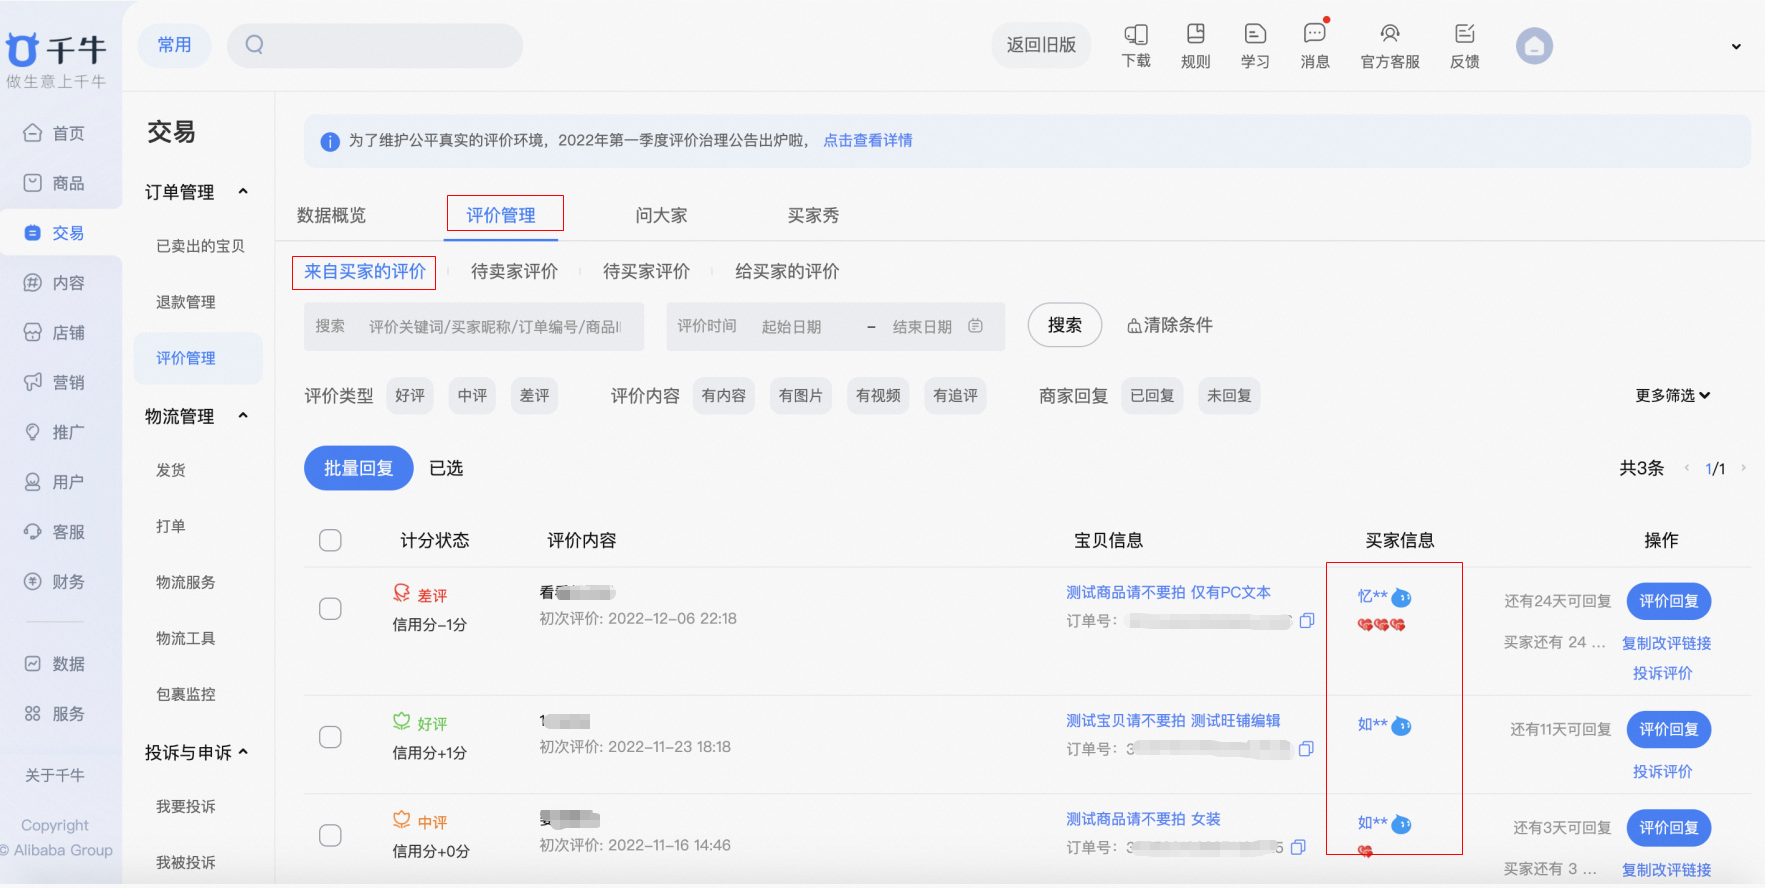Toggle the select-all checkbox in table header

(330, 540)
